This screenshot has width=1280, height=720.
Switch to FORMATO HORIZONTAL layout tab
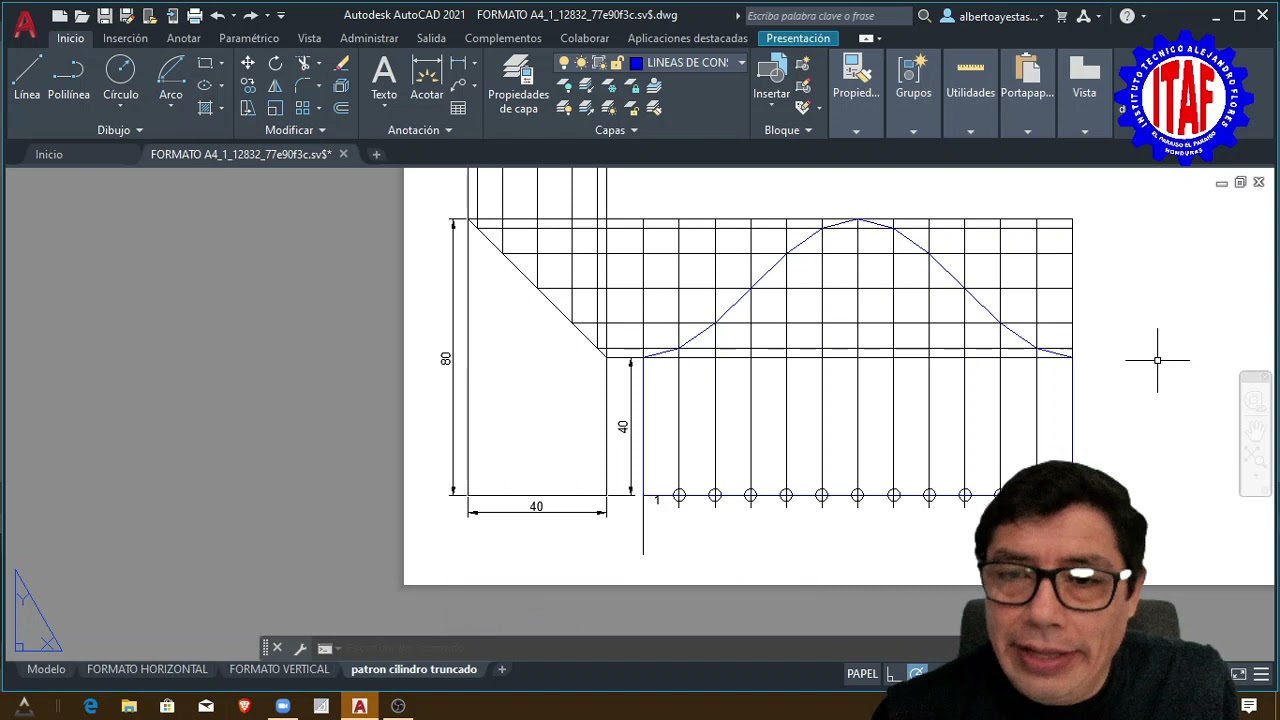click(x=147, y=670)
